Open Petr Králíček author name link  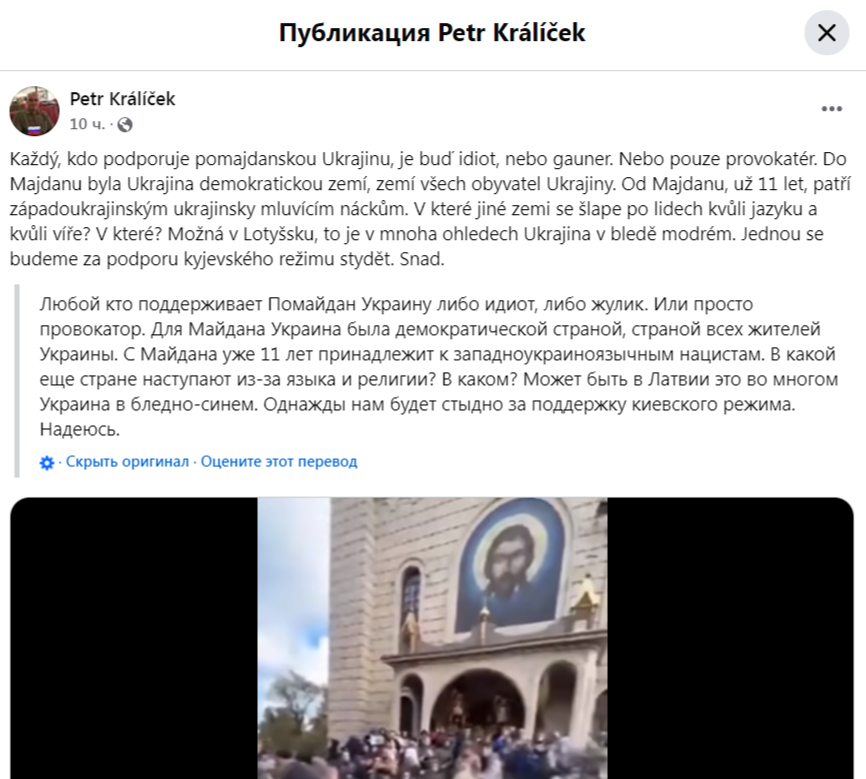coord(122,99)
